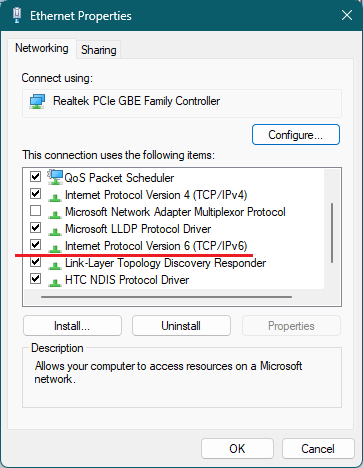This screenshot has width=363, height=468.
Task: Click the Multiplexor Protocol network icon
Action: click(55, 214)
